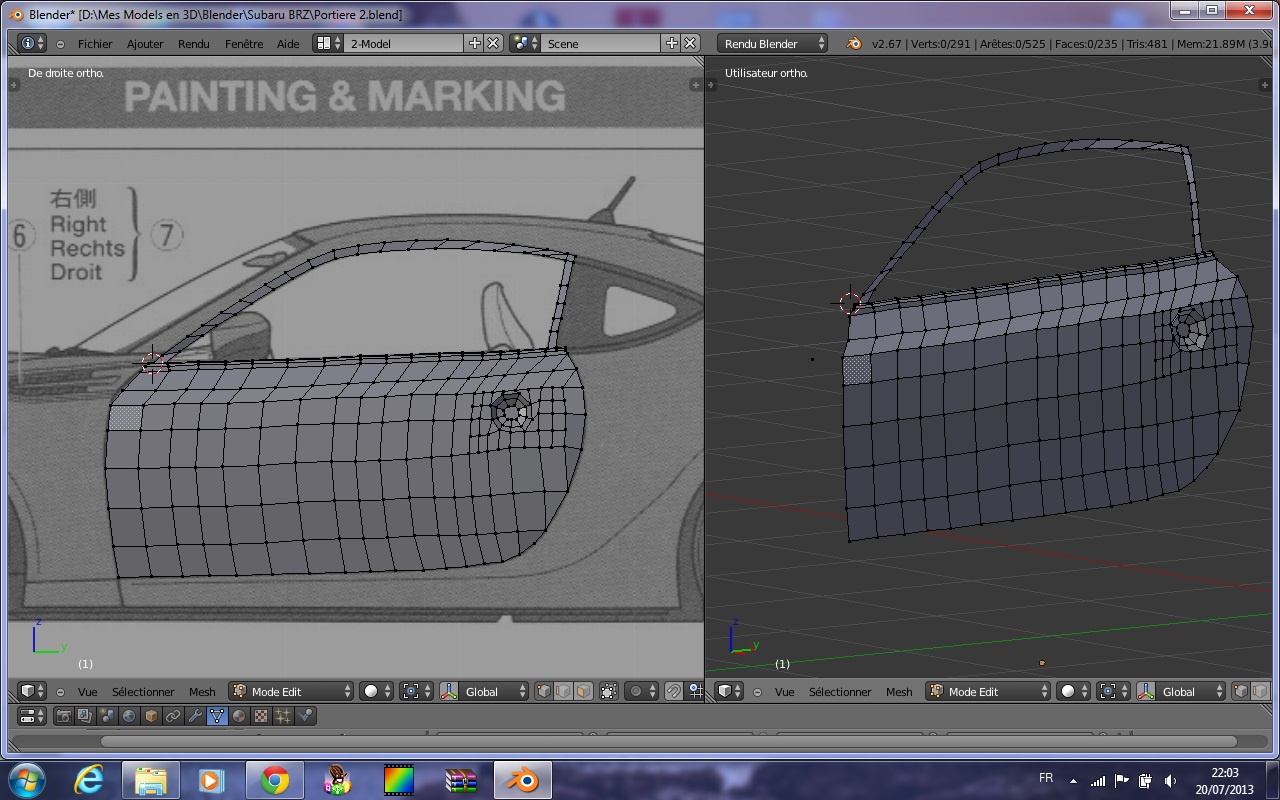The width and height of the screenshot is (1280, 800).
Task: Open the Rendu menu
Action: click(194, 44)
